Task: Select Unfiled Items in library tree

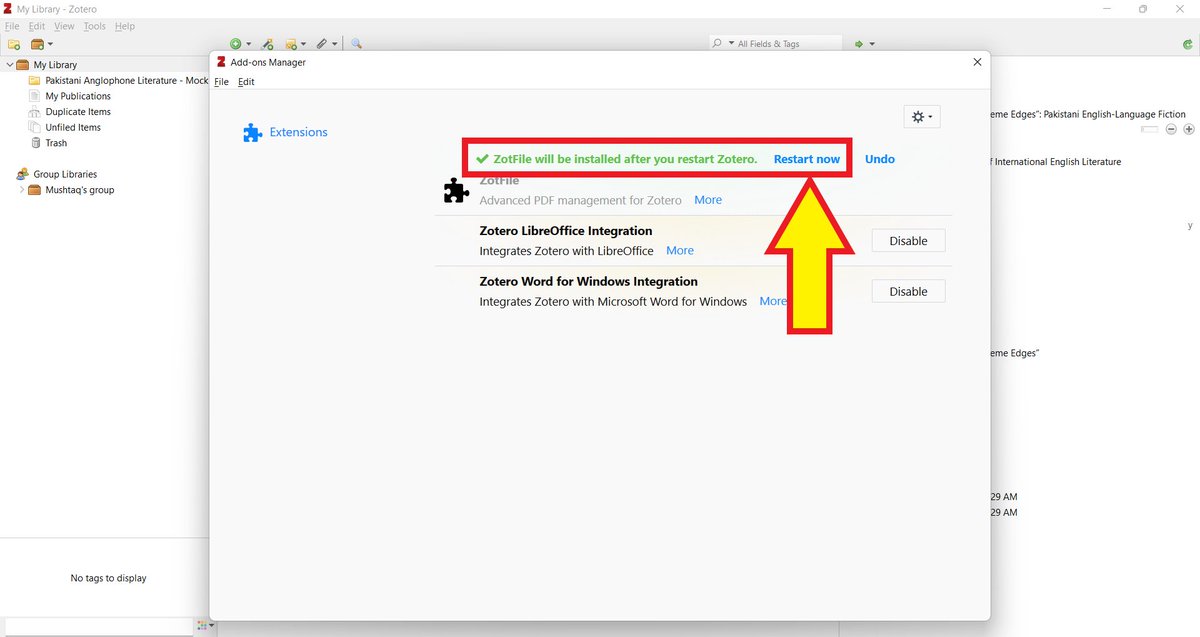Action: [x=73, y=127]
